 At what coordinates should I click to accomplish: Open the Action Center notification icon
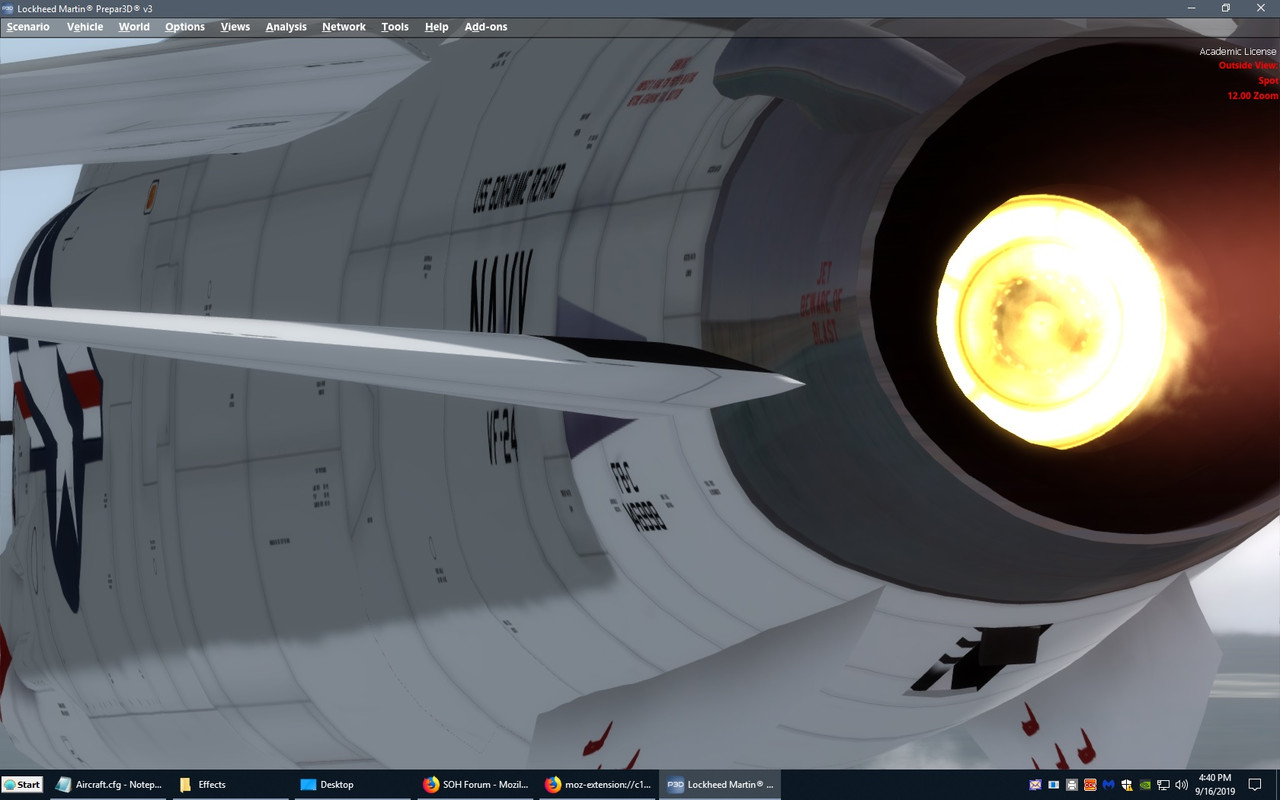click(1256, 785)
